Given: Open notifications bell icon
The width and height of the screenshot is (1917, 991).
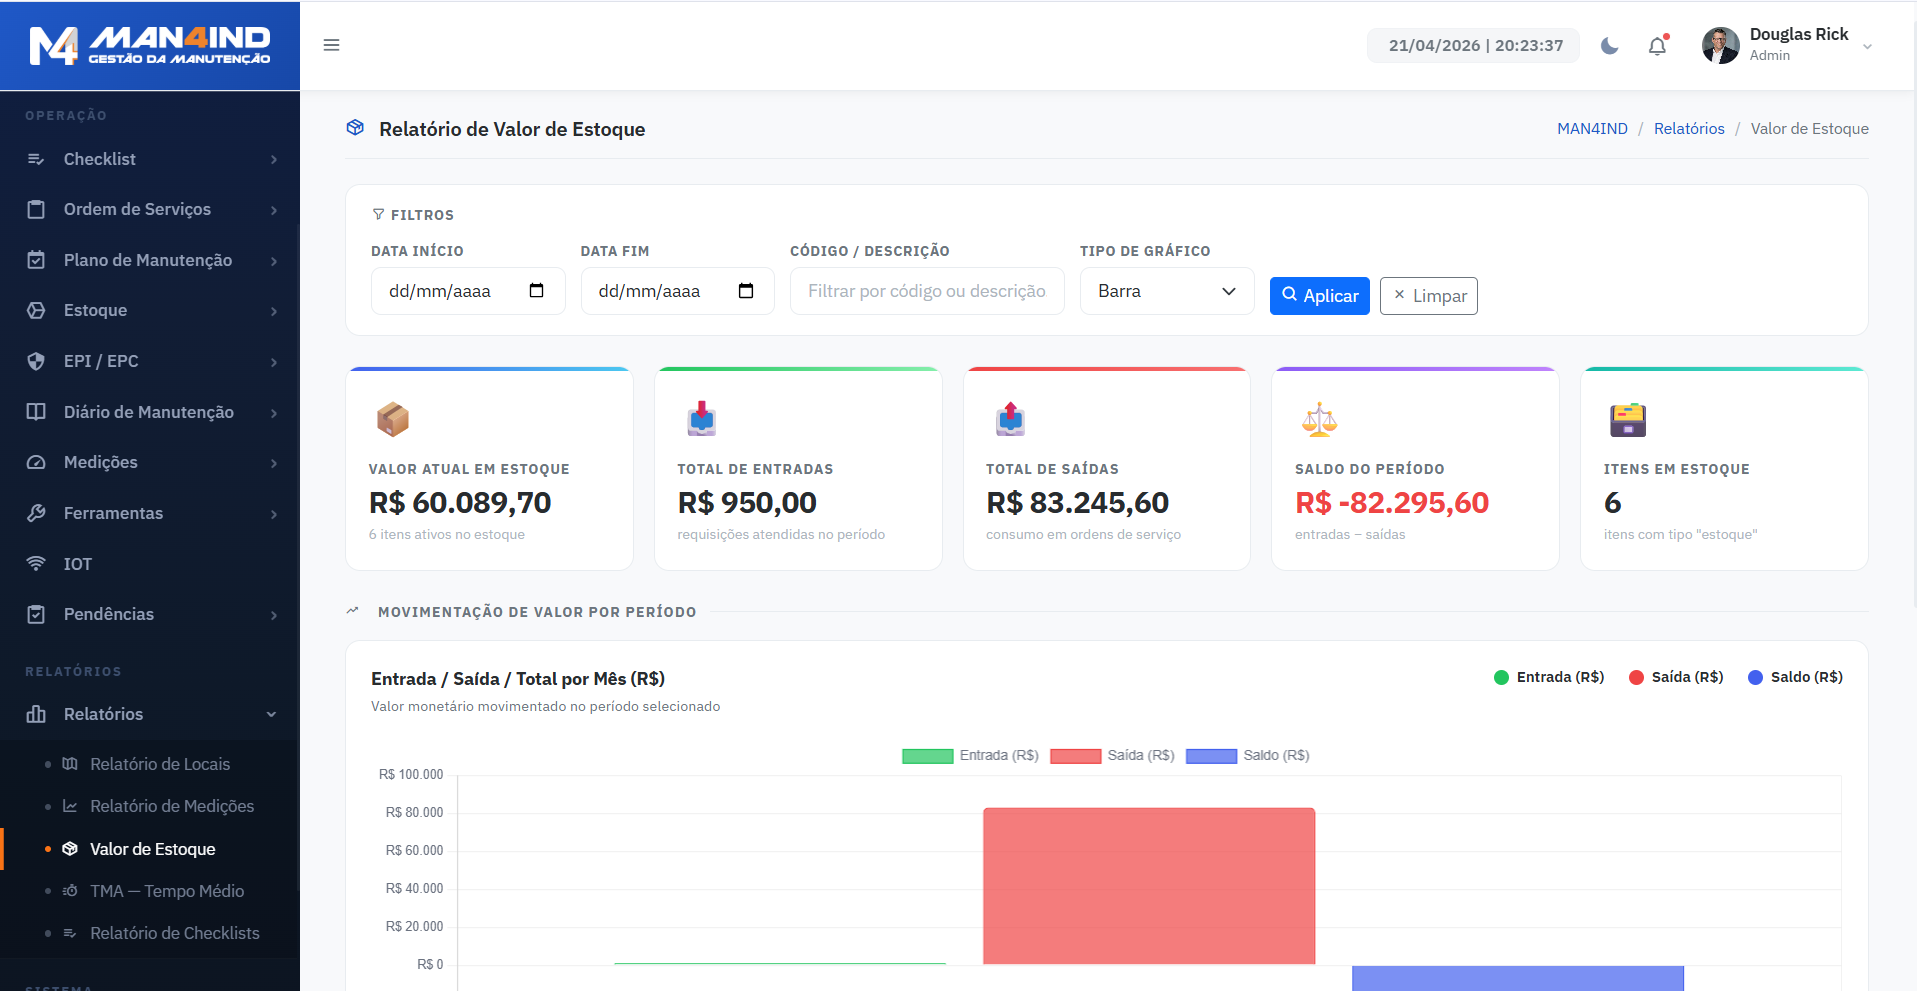Looking at the screenshot, I should click(x=1657, y=46).
